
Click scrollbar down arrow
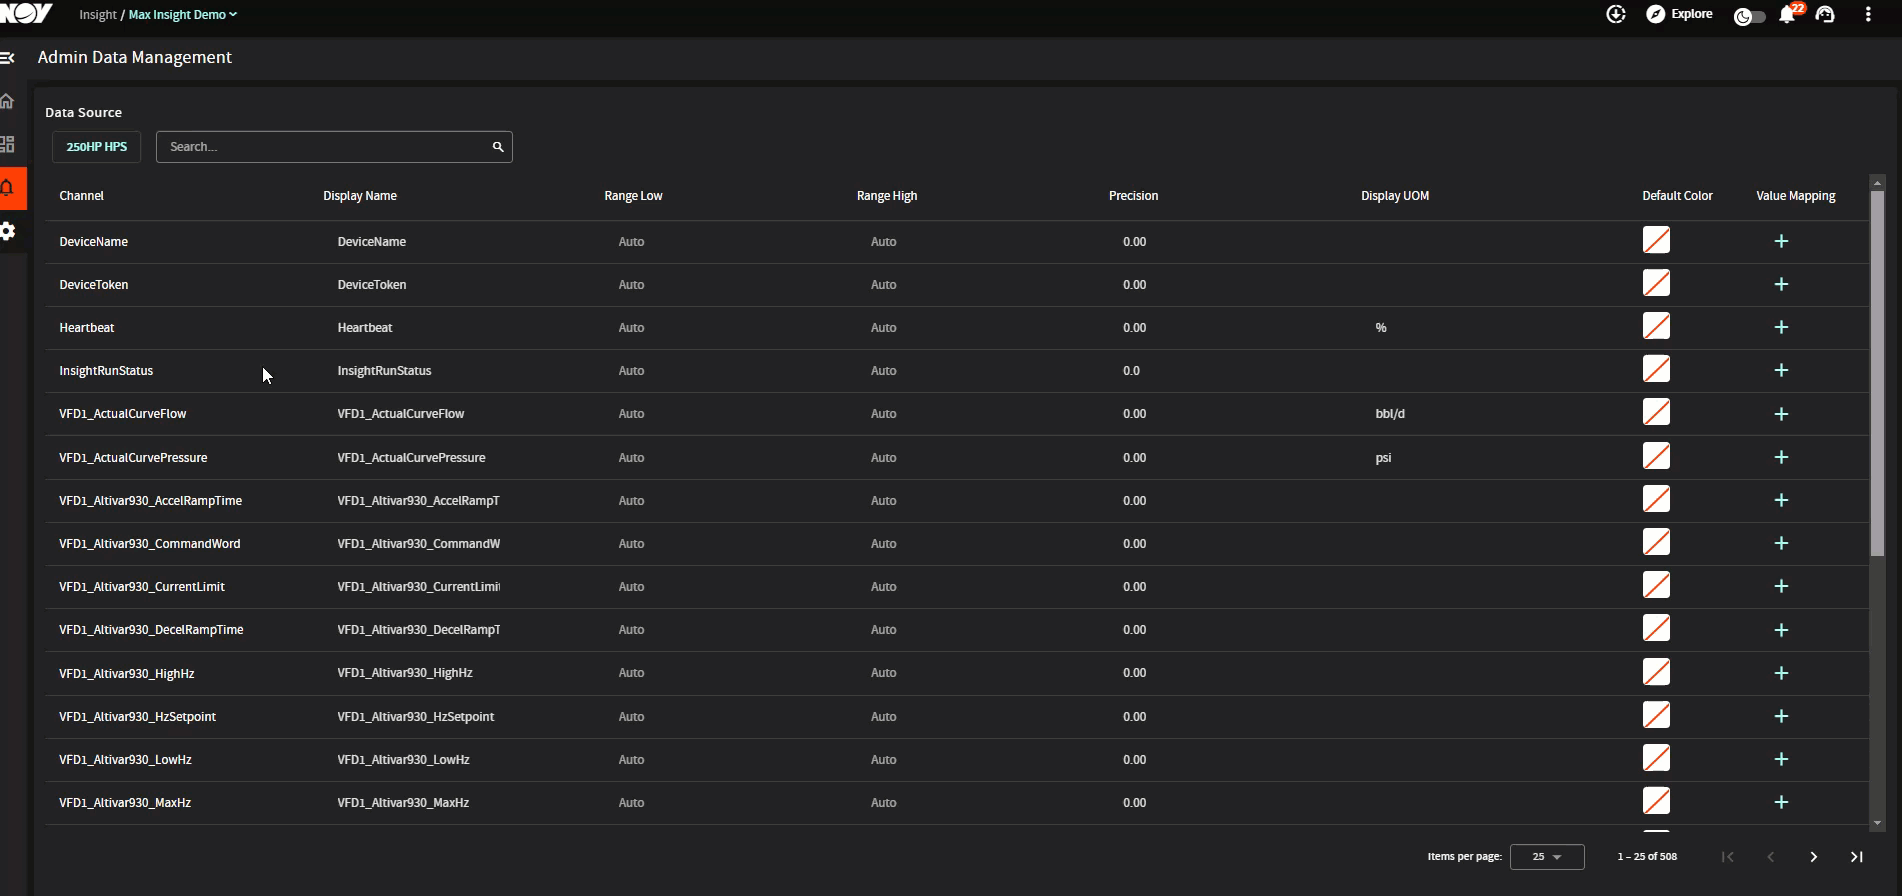(1877, 823)
